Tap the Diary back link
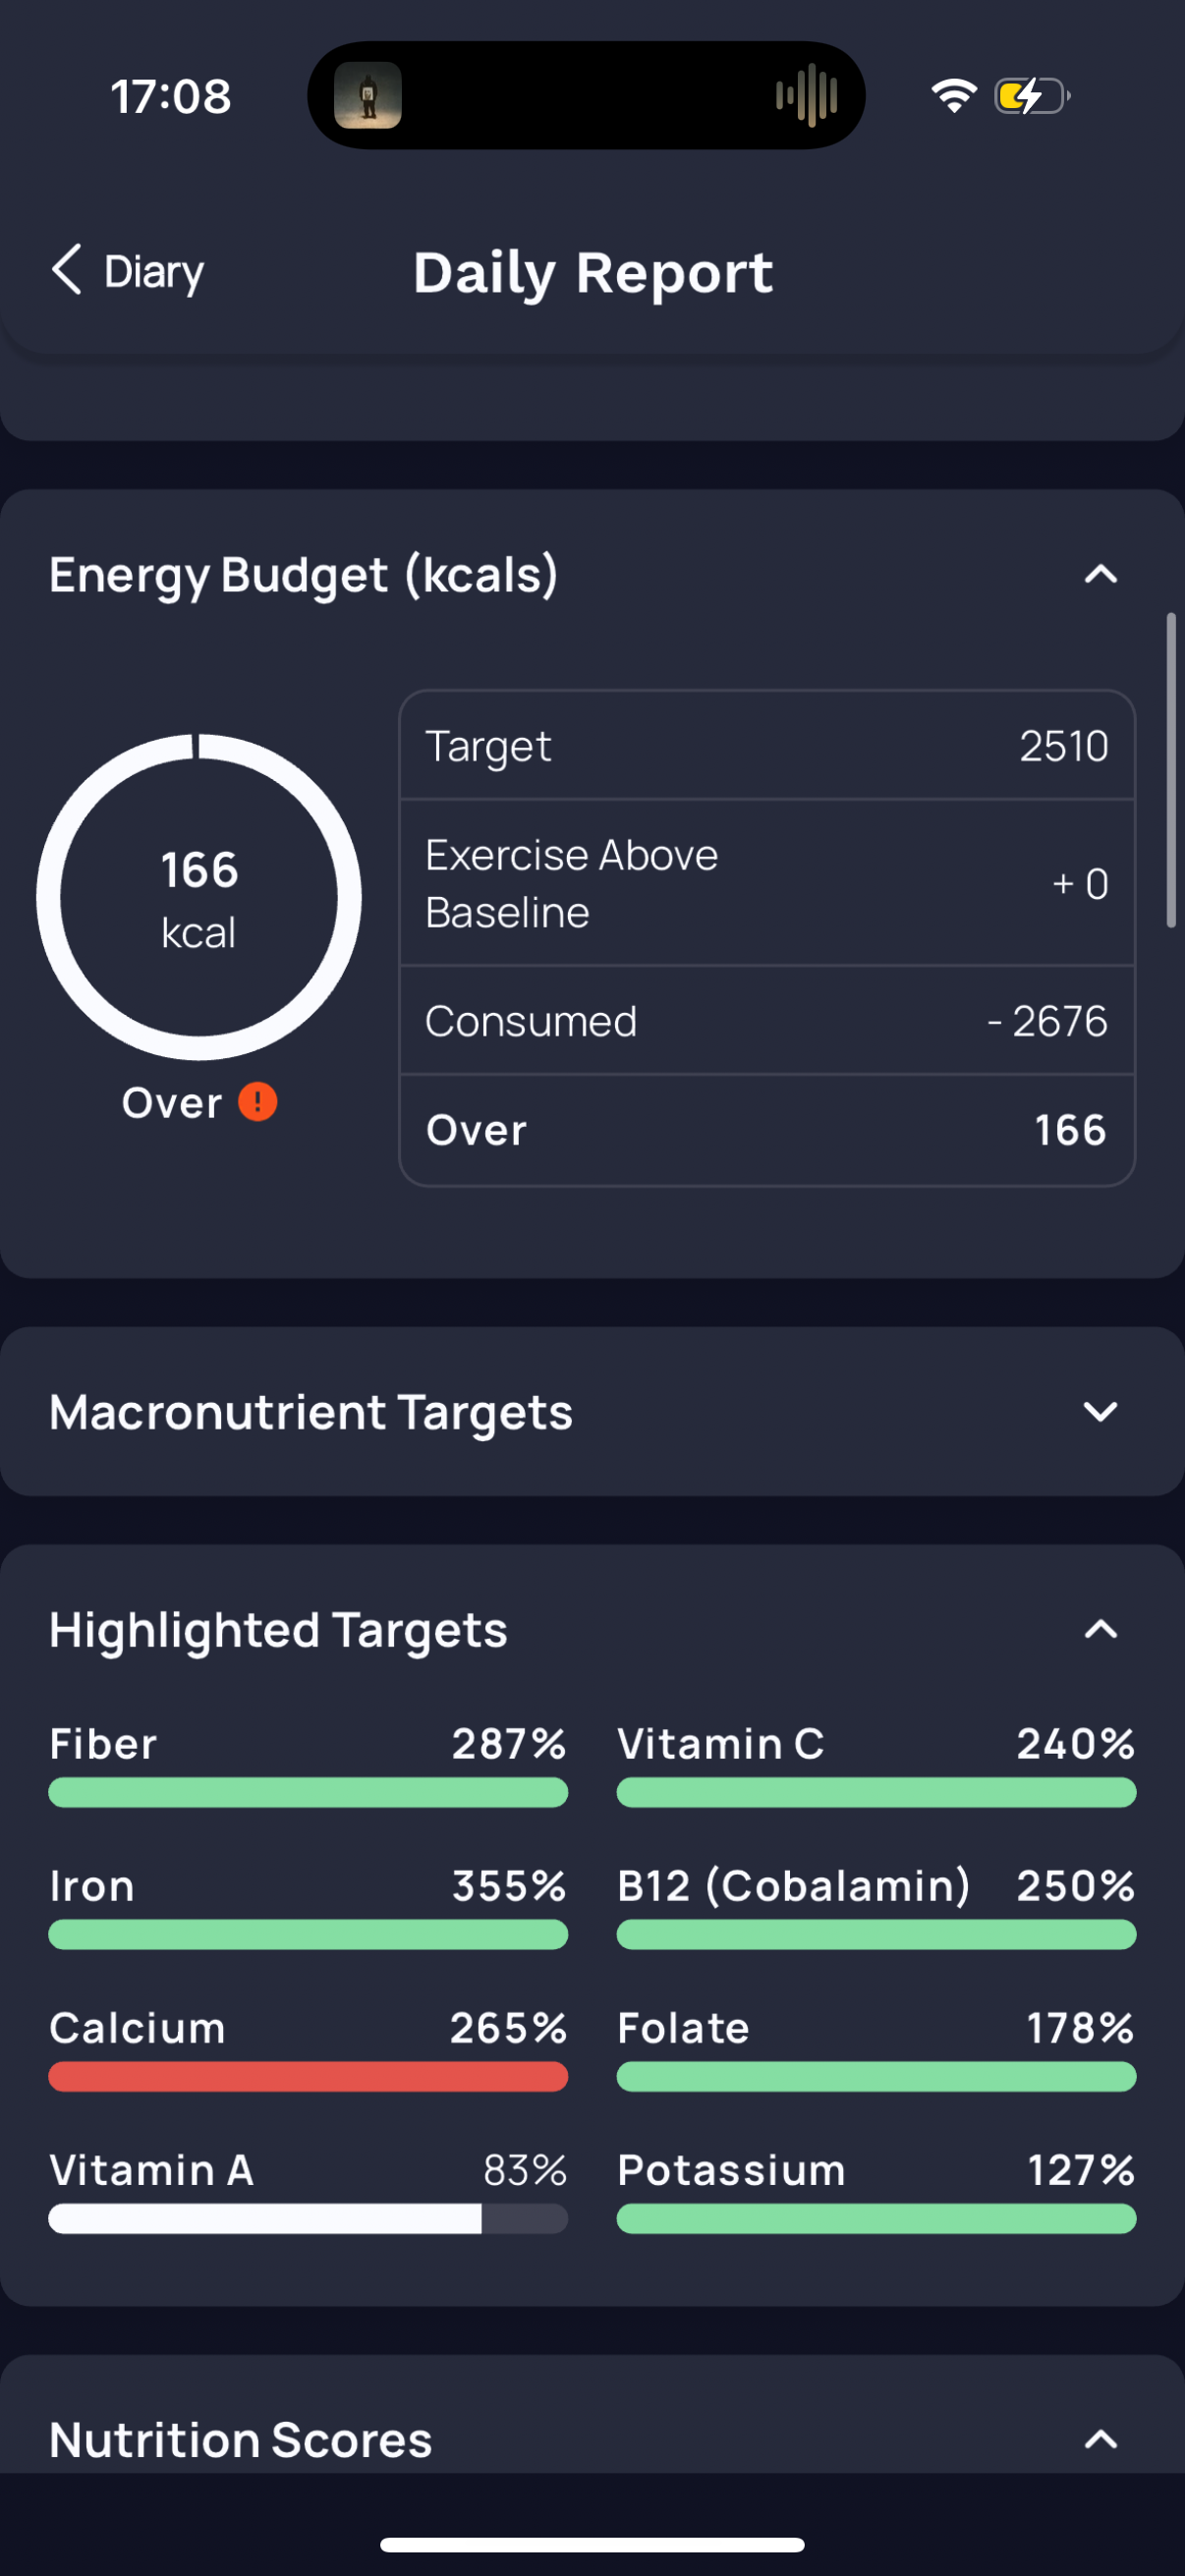1185x2576 pixels. coord(154,272)
